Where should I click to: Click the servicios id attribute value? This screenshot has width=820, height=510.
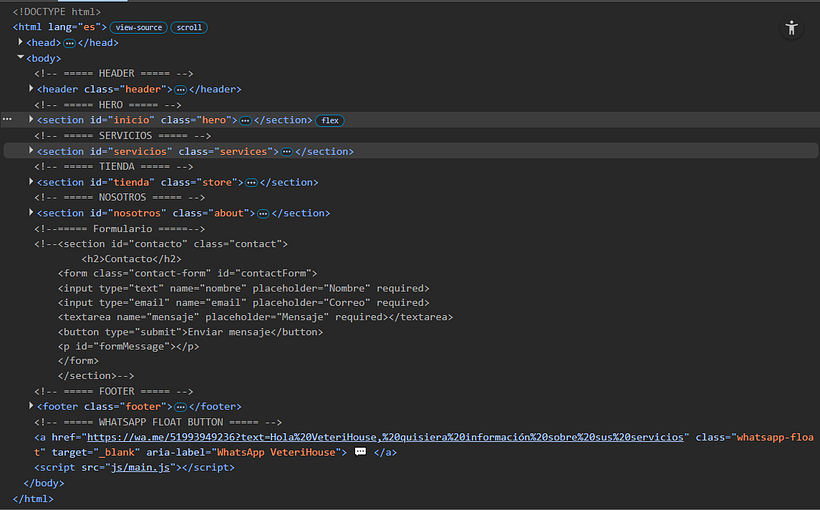[140, 152]
